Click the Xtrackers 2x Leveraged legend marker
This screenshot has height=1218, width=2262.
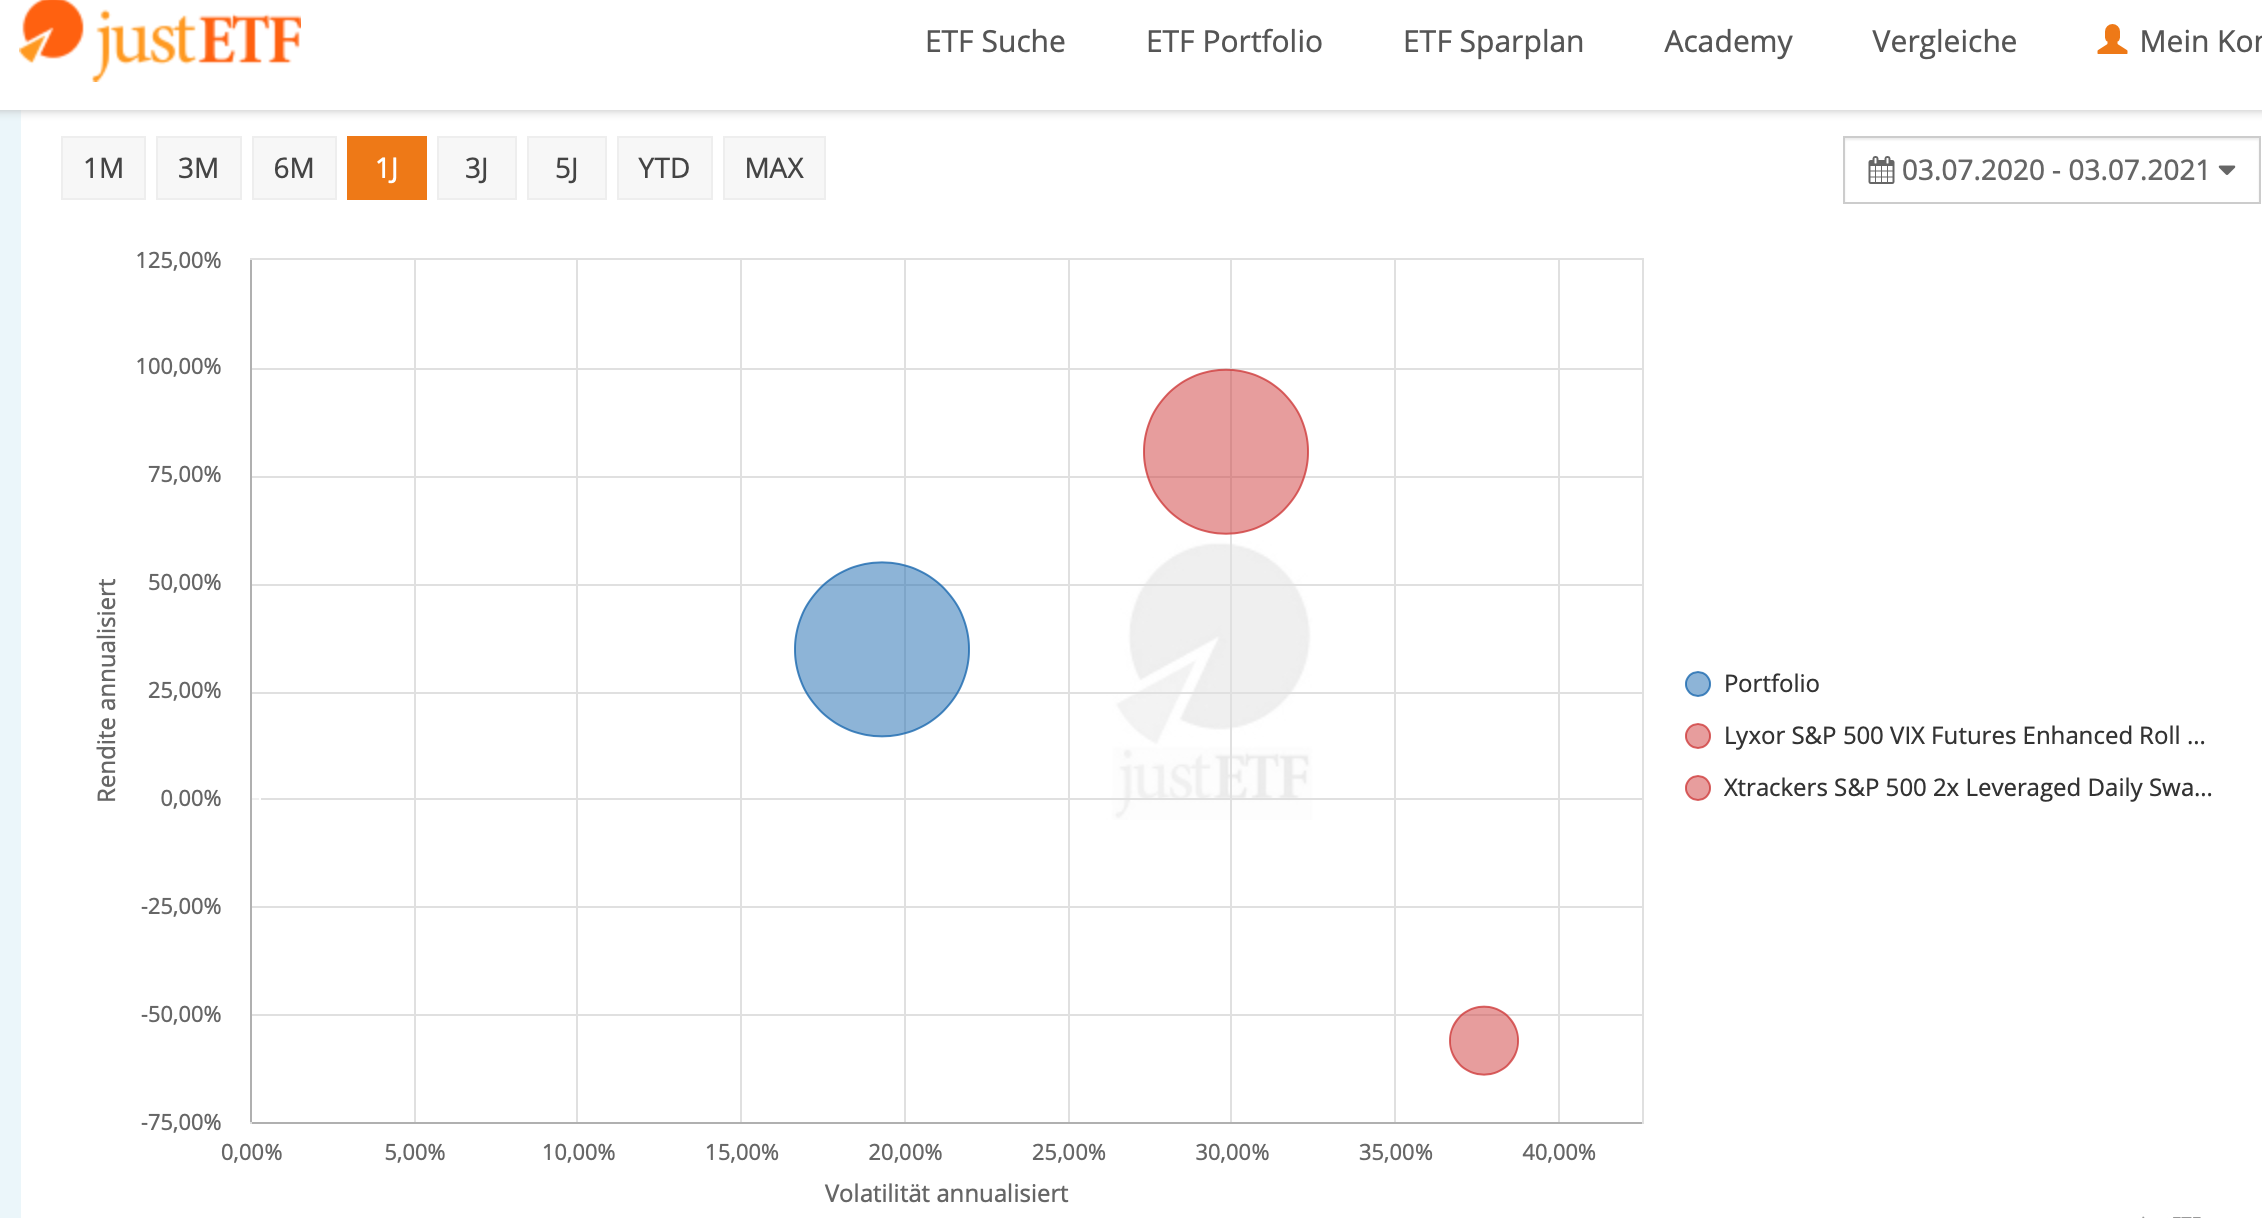[1697, 788]
